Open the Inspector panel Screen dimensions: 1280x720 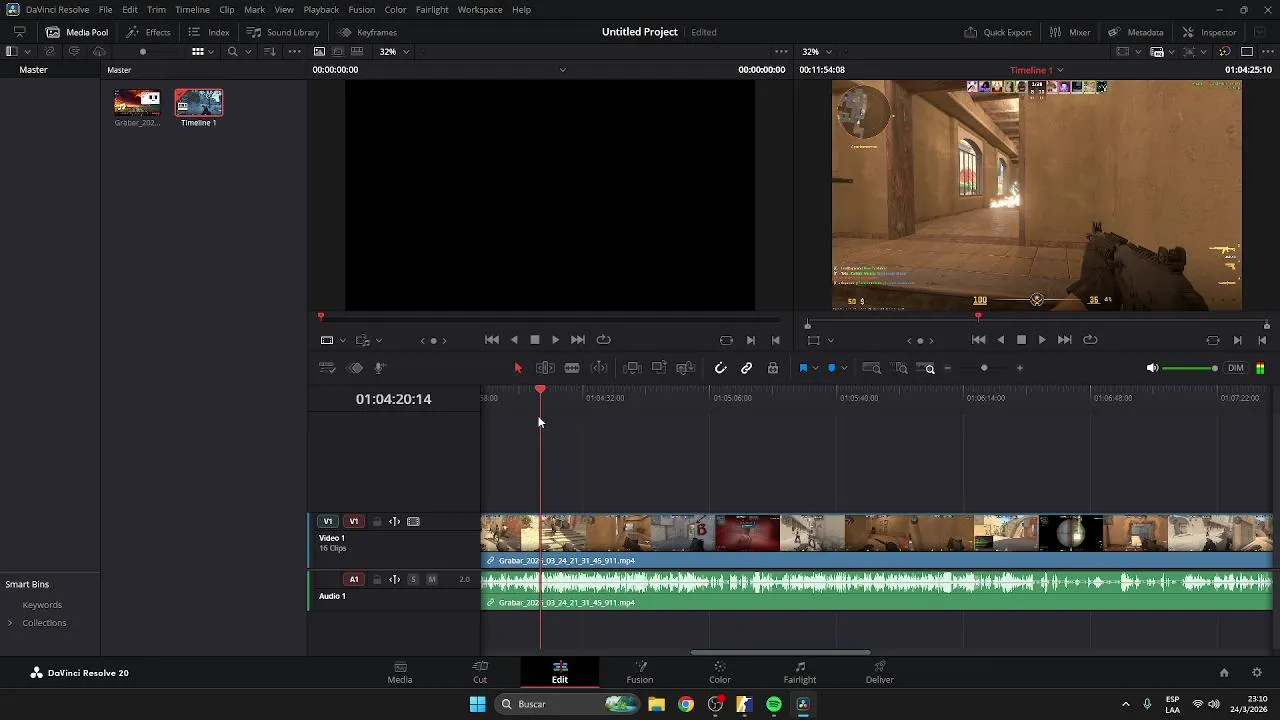coord(1209,32)
